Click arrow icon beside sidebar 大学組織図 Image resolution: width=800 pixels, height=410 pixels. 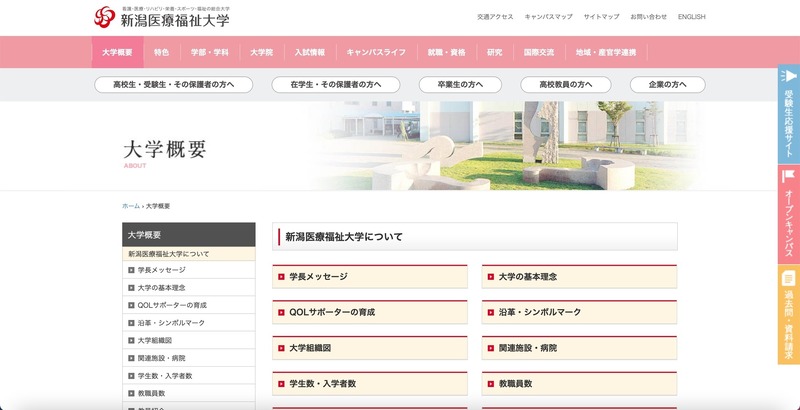(131, 340)
